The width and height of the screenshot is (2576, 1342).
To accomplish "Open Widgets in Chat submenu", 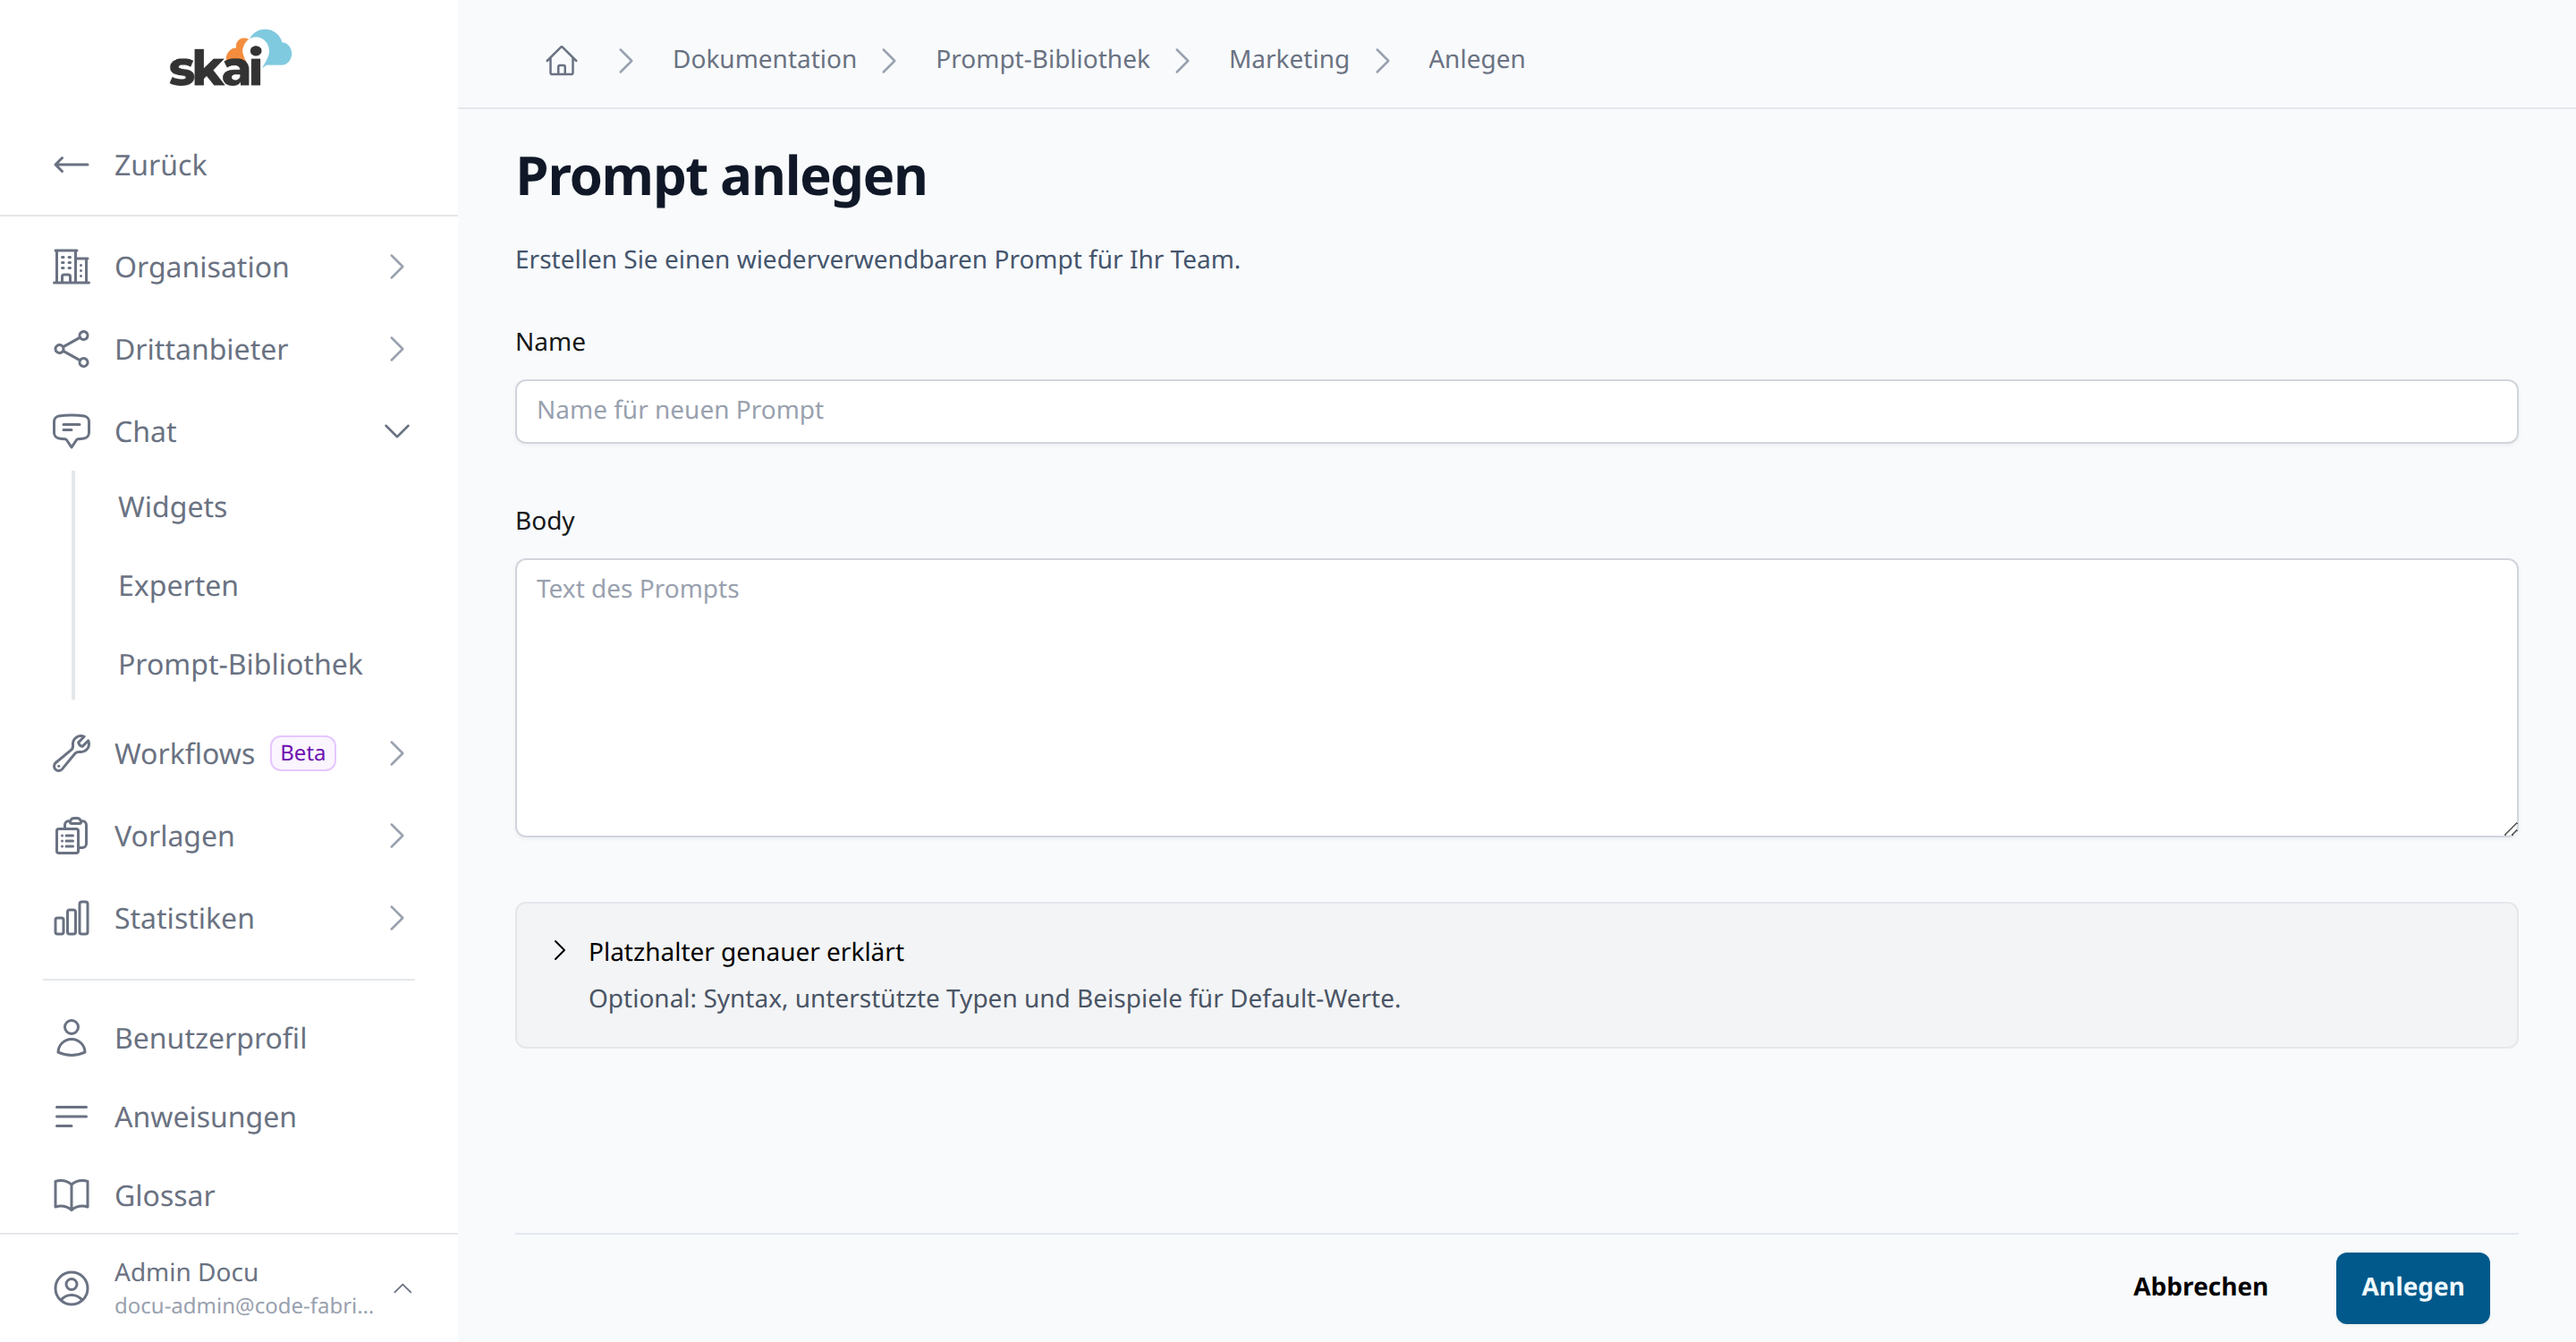I will point(173,507).
